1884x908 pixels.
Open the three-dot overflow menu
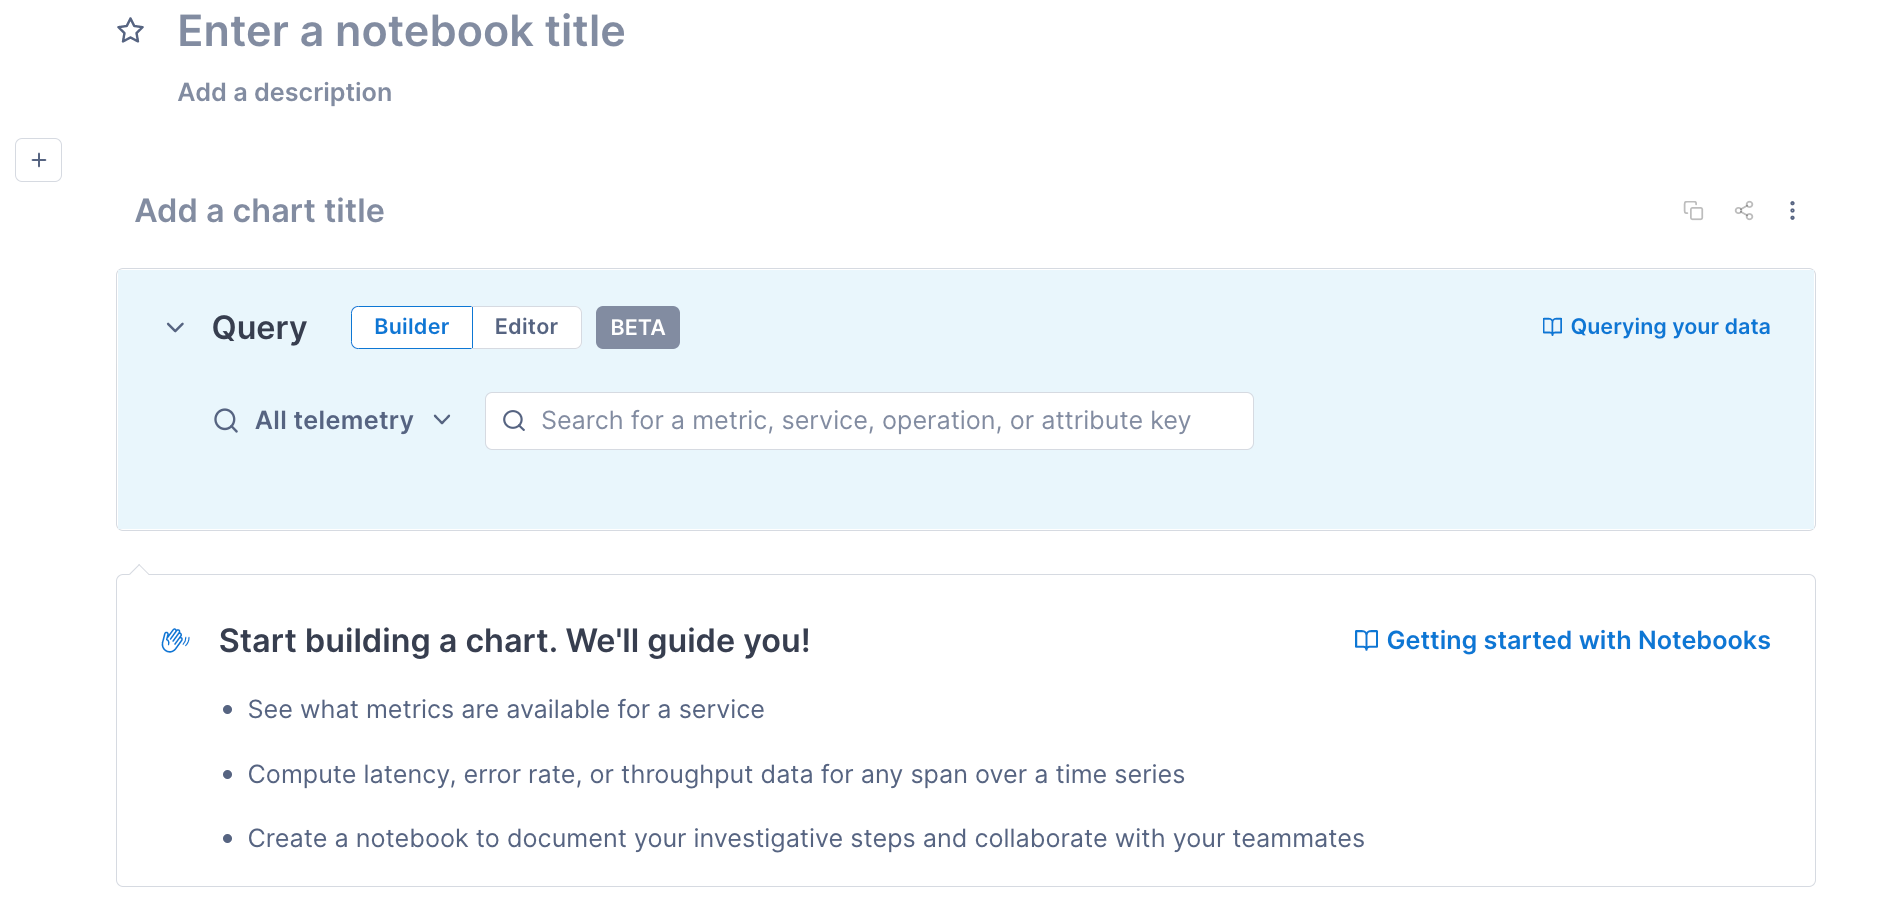(1793, 210)
